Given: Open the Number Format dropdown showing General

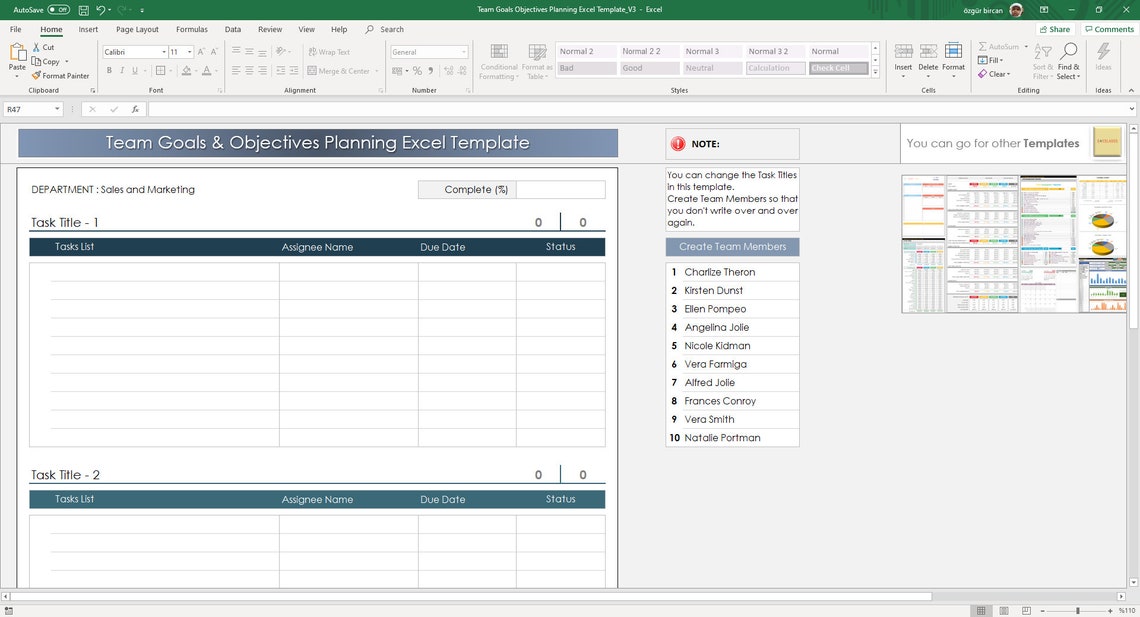Looking at the screenshot, I should tap(428, 51).
